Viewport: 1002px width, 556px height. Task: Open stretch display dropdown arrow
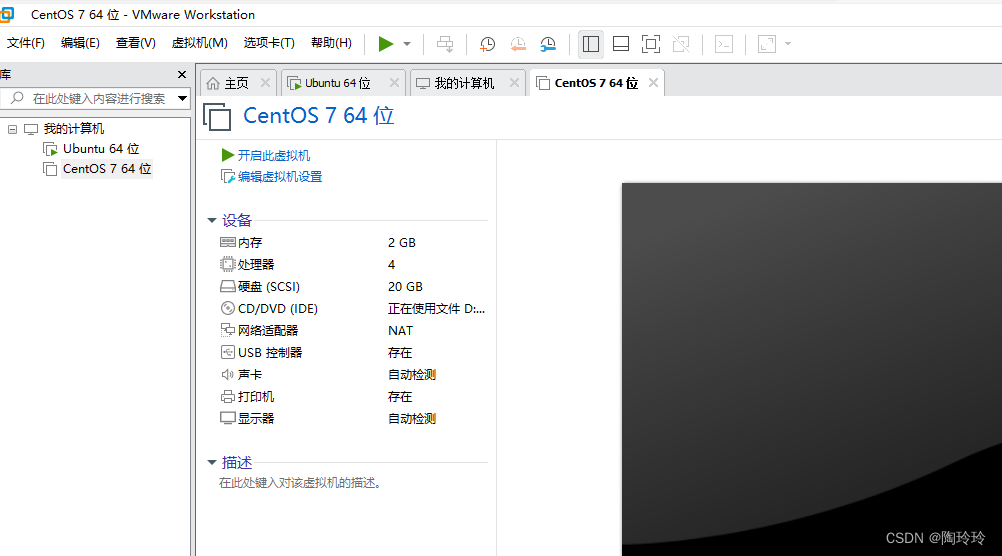[x=788, y=44]
